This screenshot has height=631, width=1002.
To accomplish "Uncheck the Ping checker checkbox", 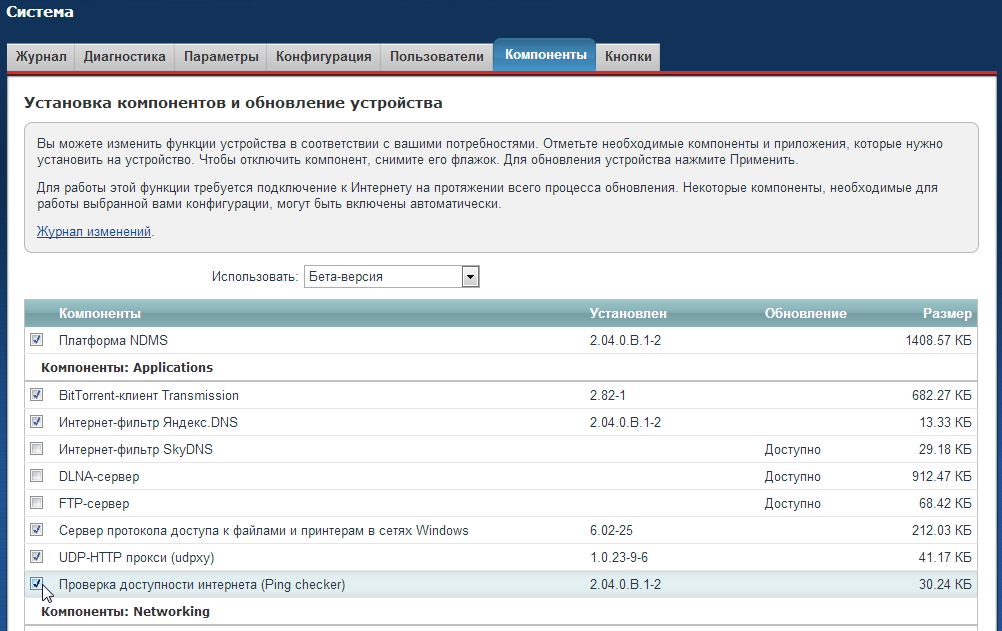I will 37,584.
